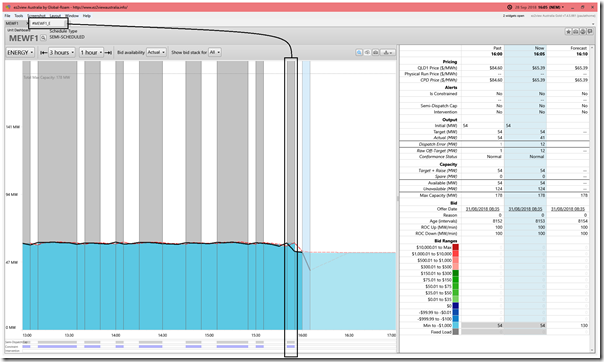Close the MEWF1 tab with x
Screen dimensions: 604x362
[x=27, y=23]
